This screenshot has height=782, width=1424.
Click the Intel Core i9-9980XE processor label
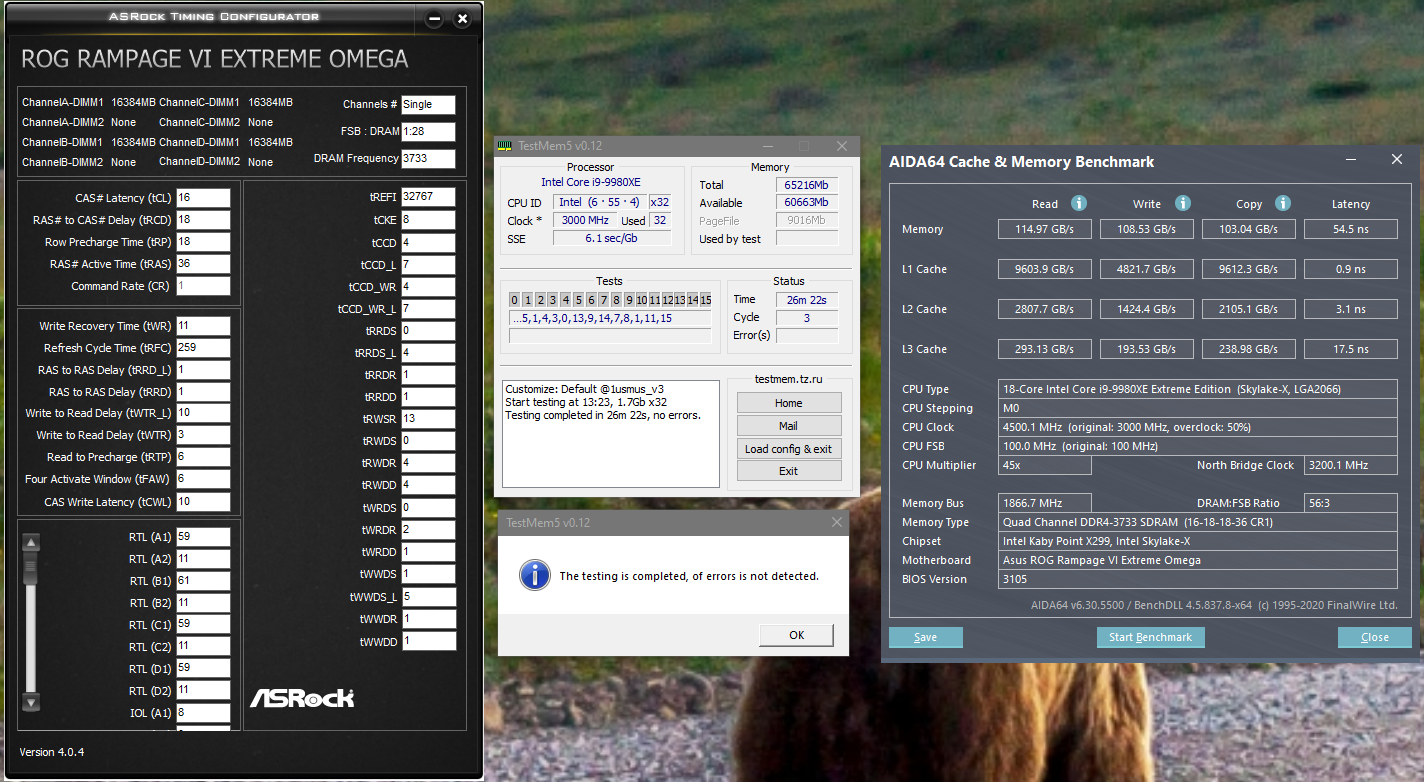[x=591, y=182]
